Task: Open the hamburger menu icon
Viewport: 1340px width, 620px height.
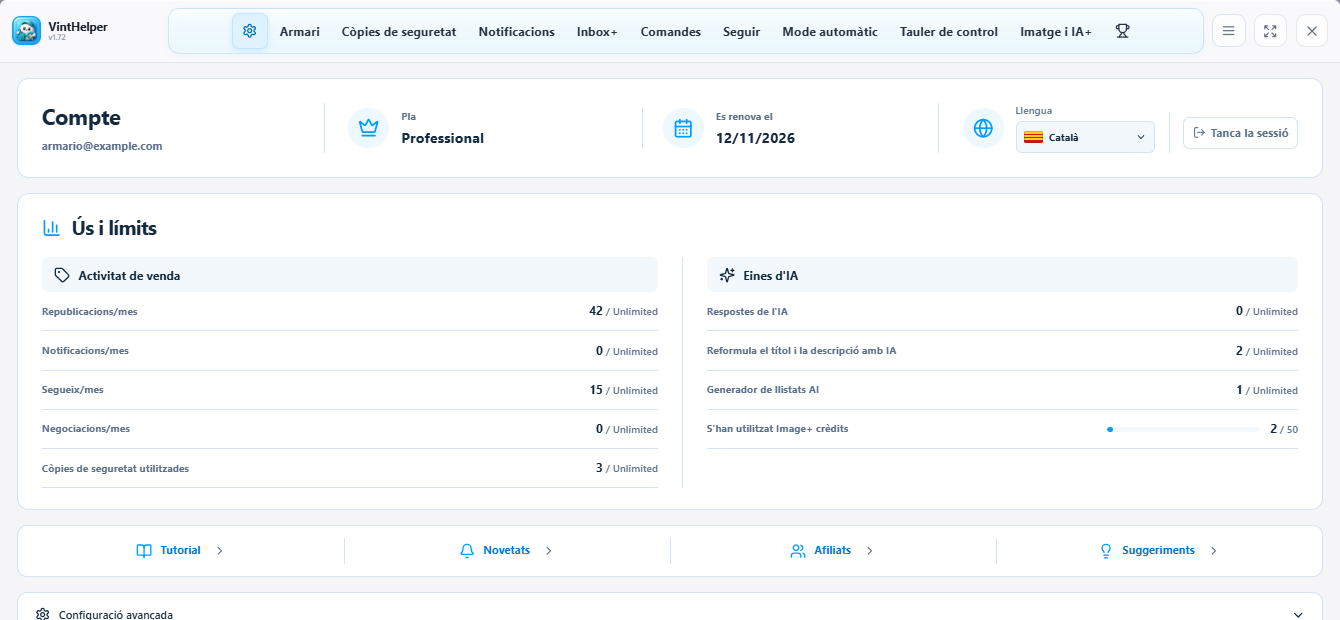Action: click(x=1229, y=31)
